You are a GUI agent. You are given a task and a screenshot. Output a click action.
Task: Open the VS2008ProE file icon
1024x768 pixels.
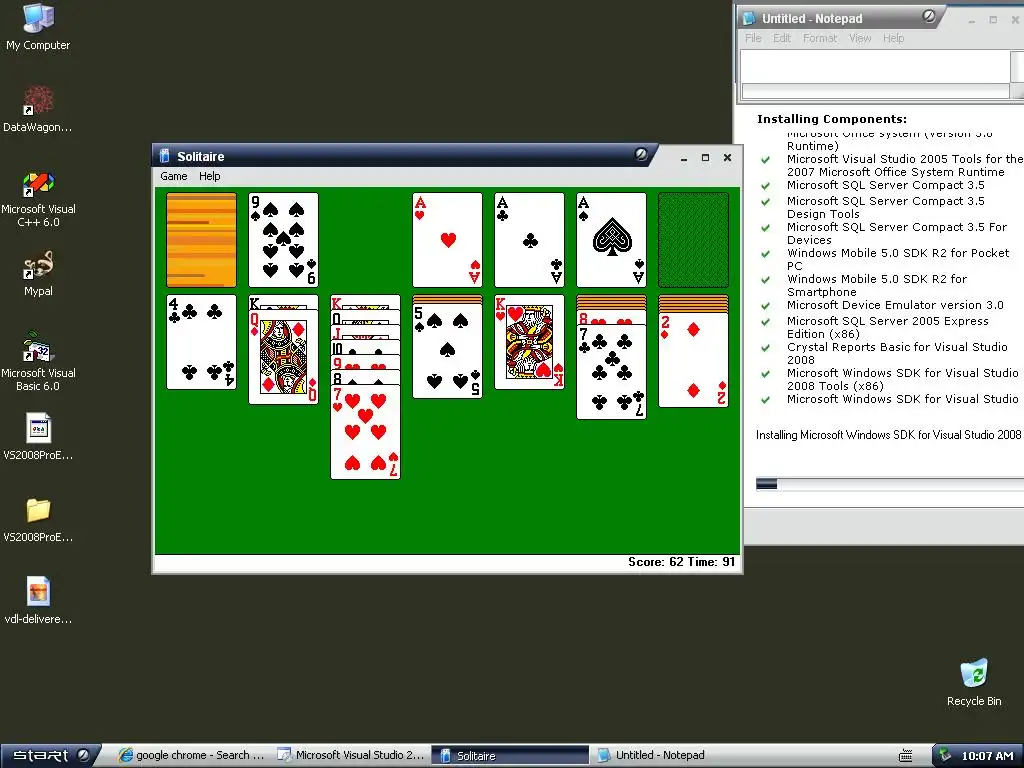coord(38,436)
